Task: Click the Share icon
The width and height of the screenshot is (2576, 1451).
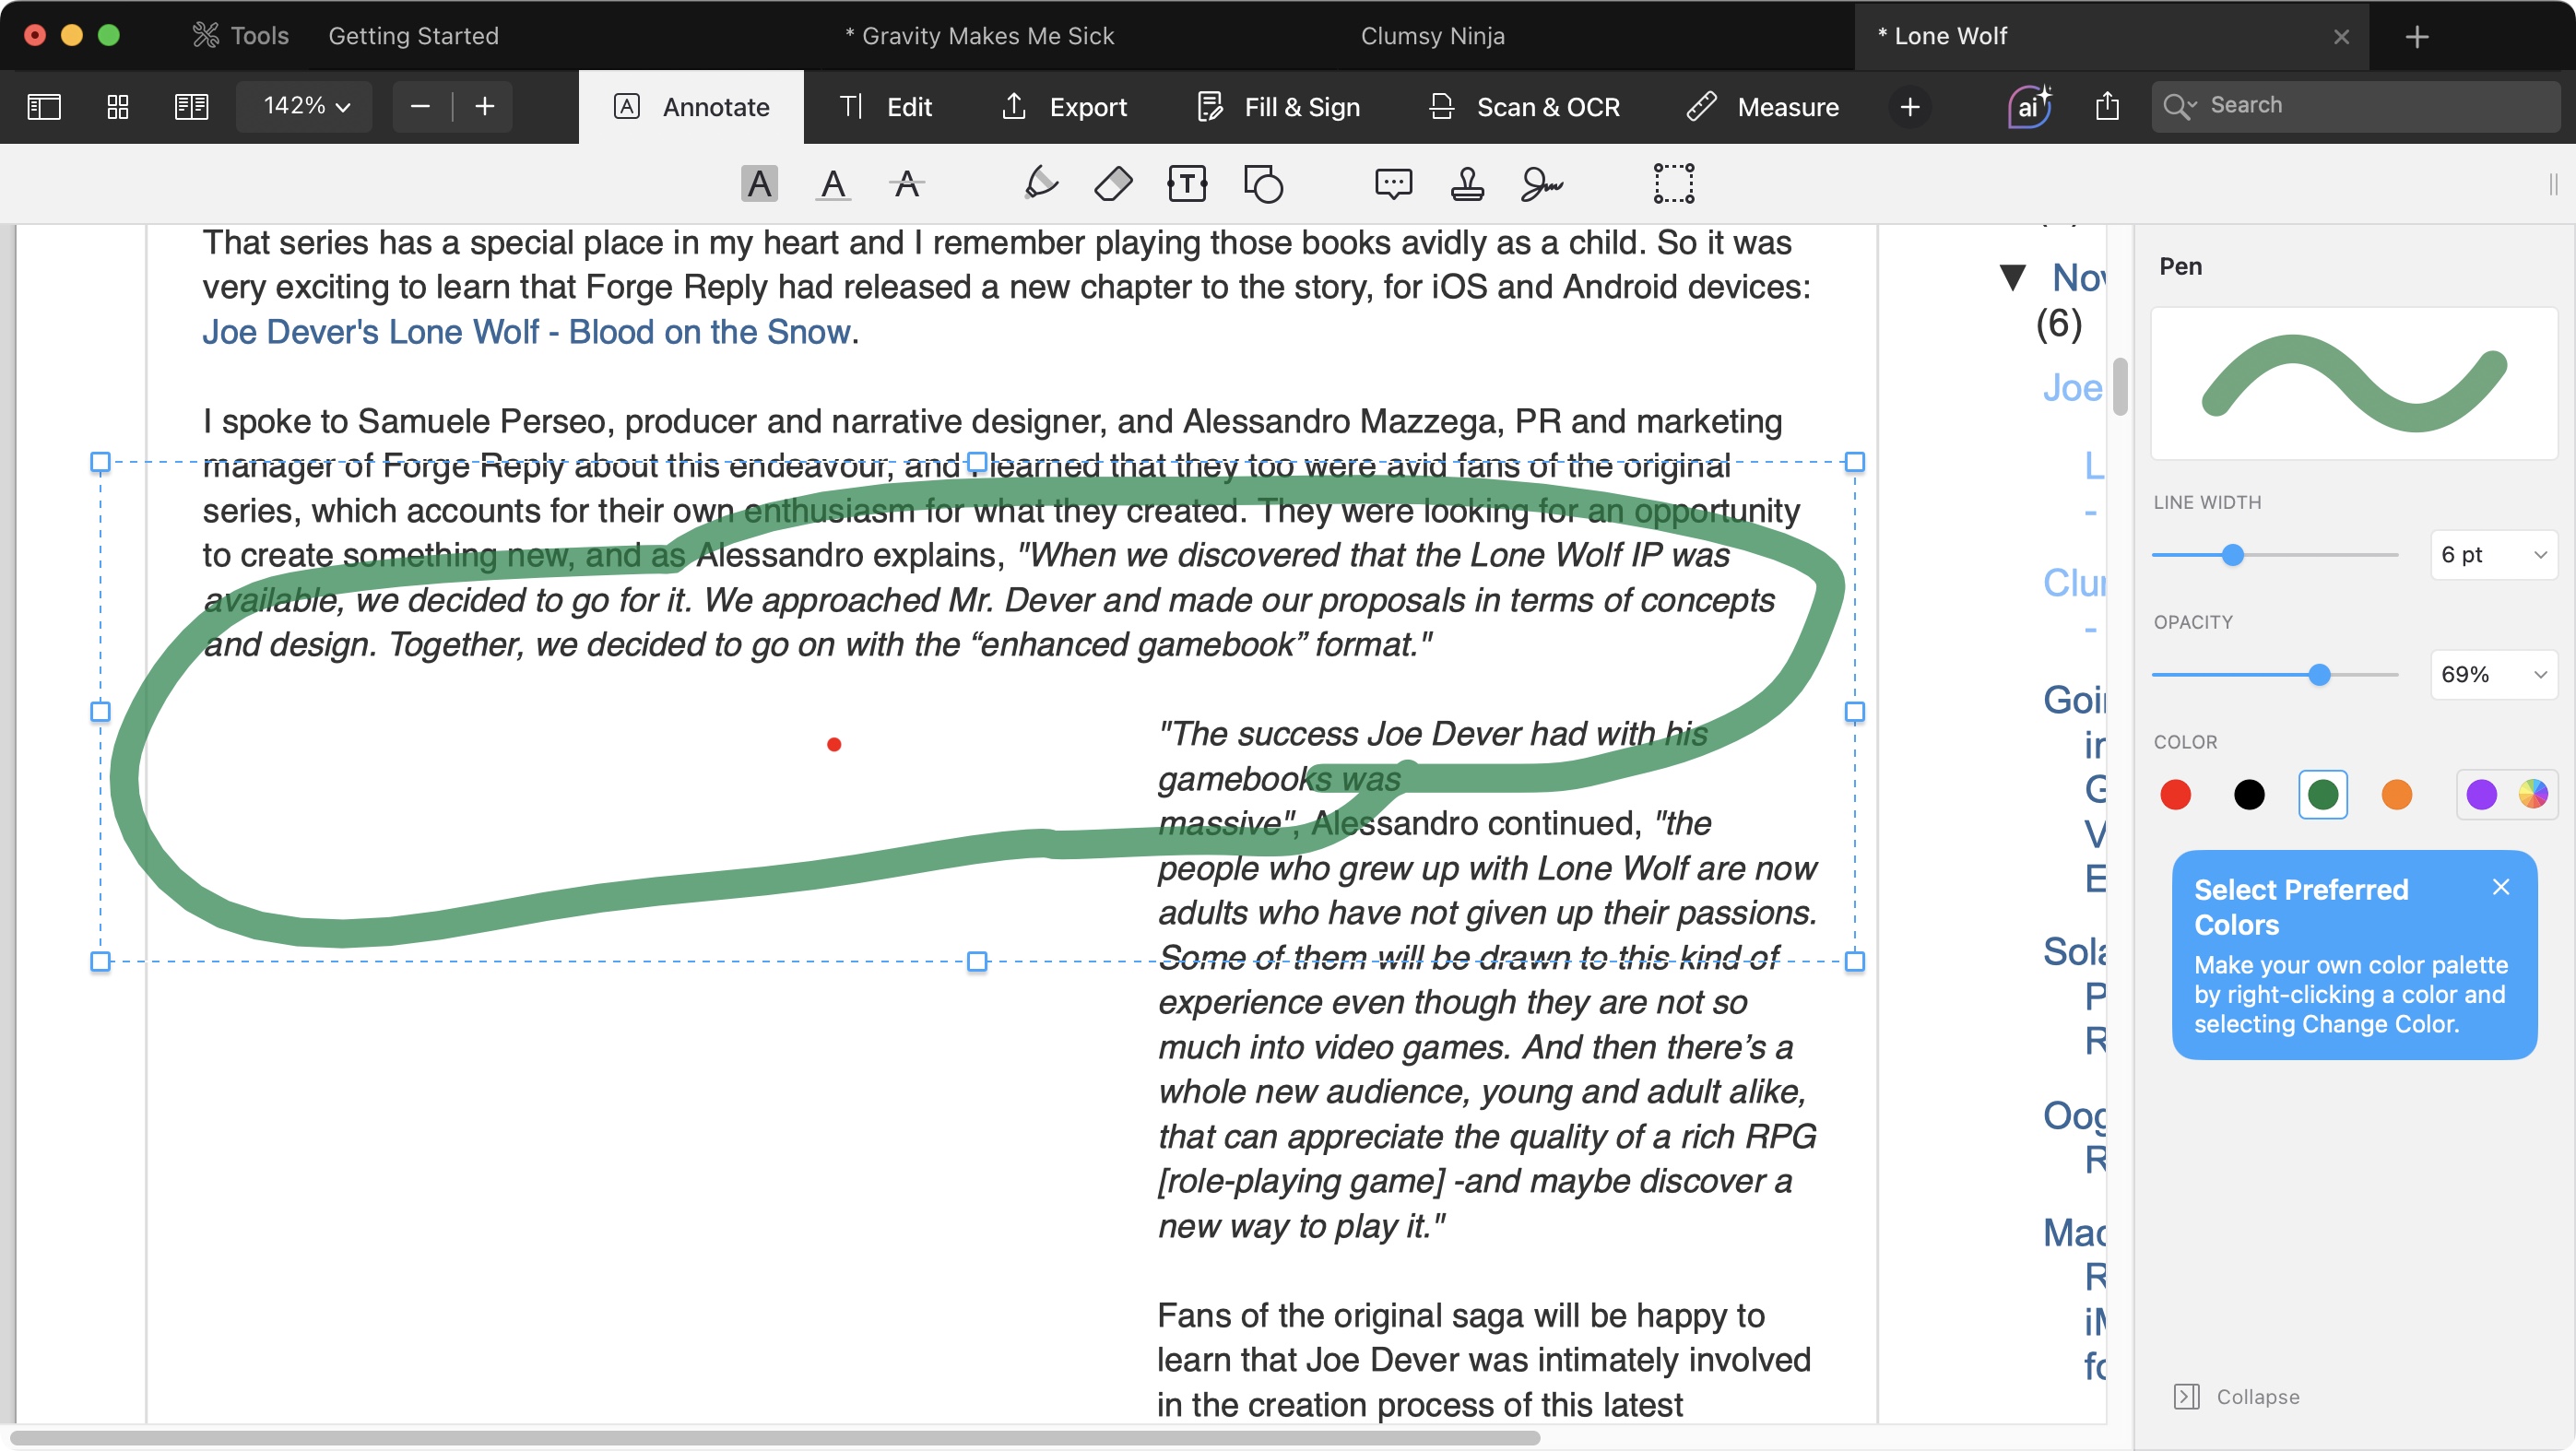Action: 2107,106
